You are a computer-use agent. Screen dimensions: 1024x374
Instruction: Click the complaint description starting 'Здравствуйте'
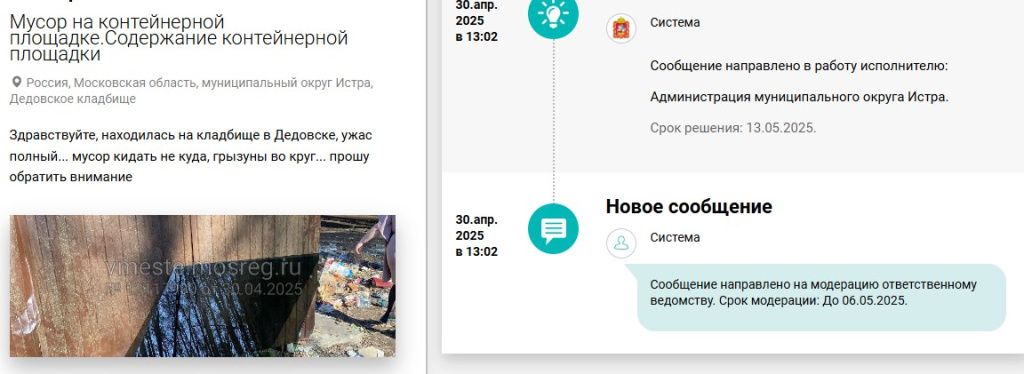tap(191, 156)
